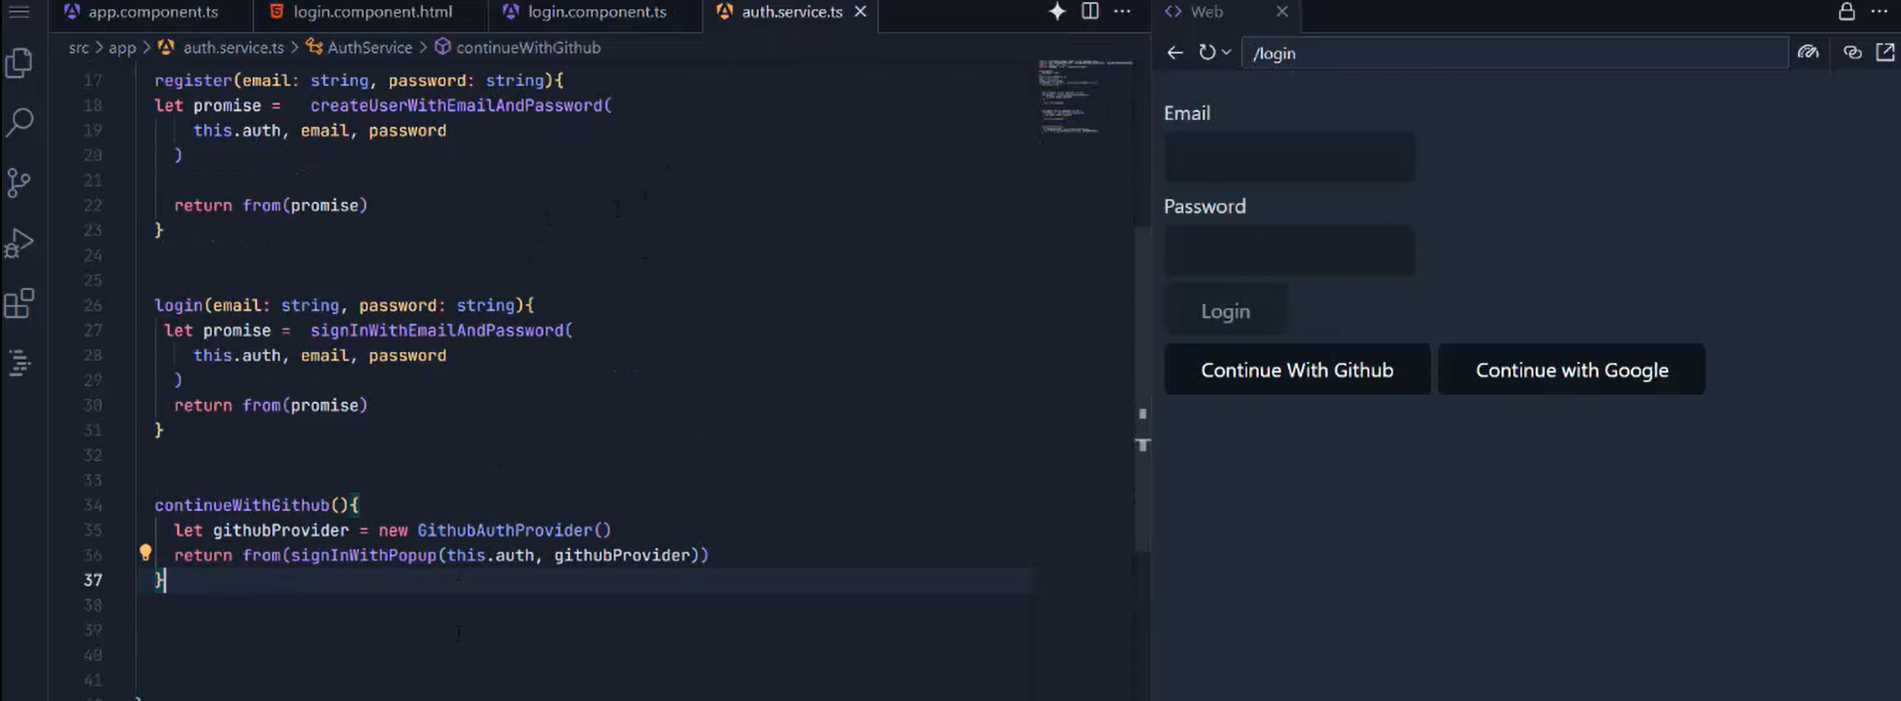
Task: Close the Web preview tab
Action: pyautogui.click(x=1282, y=12)
